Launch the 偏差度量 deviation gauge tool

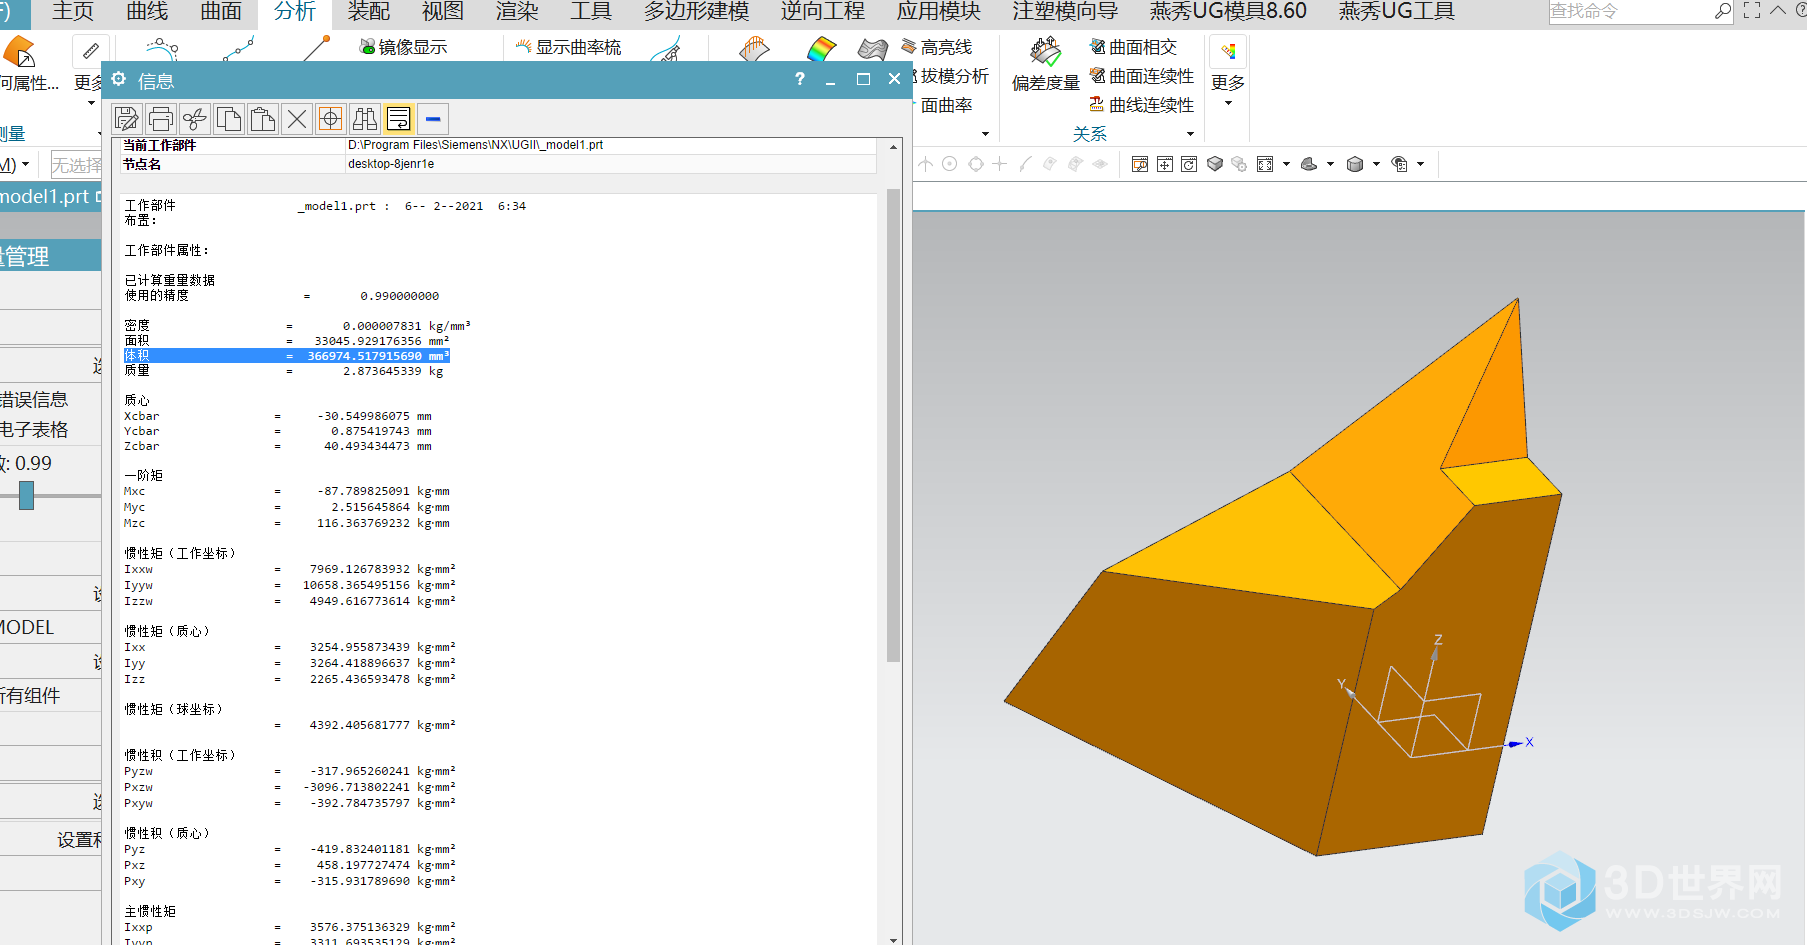click(1046, 62)
